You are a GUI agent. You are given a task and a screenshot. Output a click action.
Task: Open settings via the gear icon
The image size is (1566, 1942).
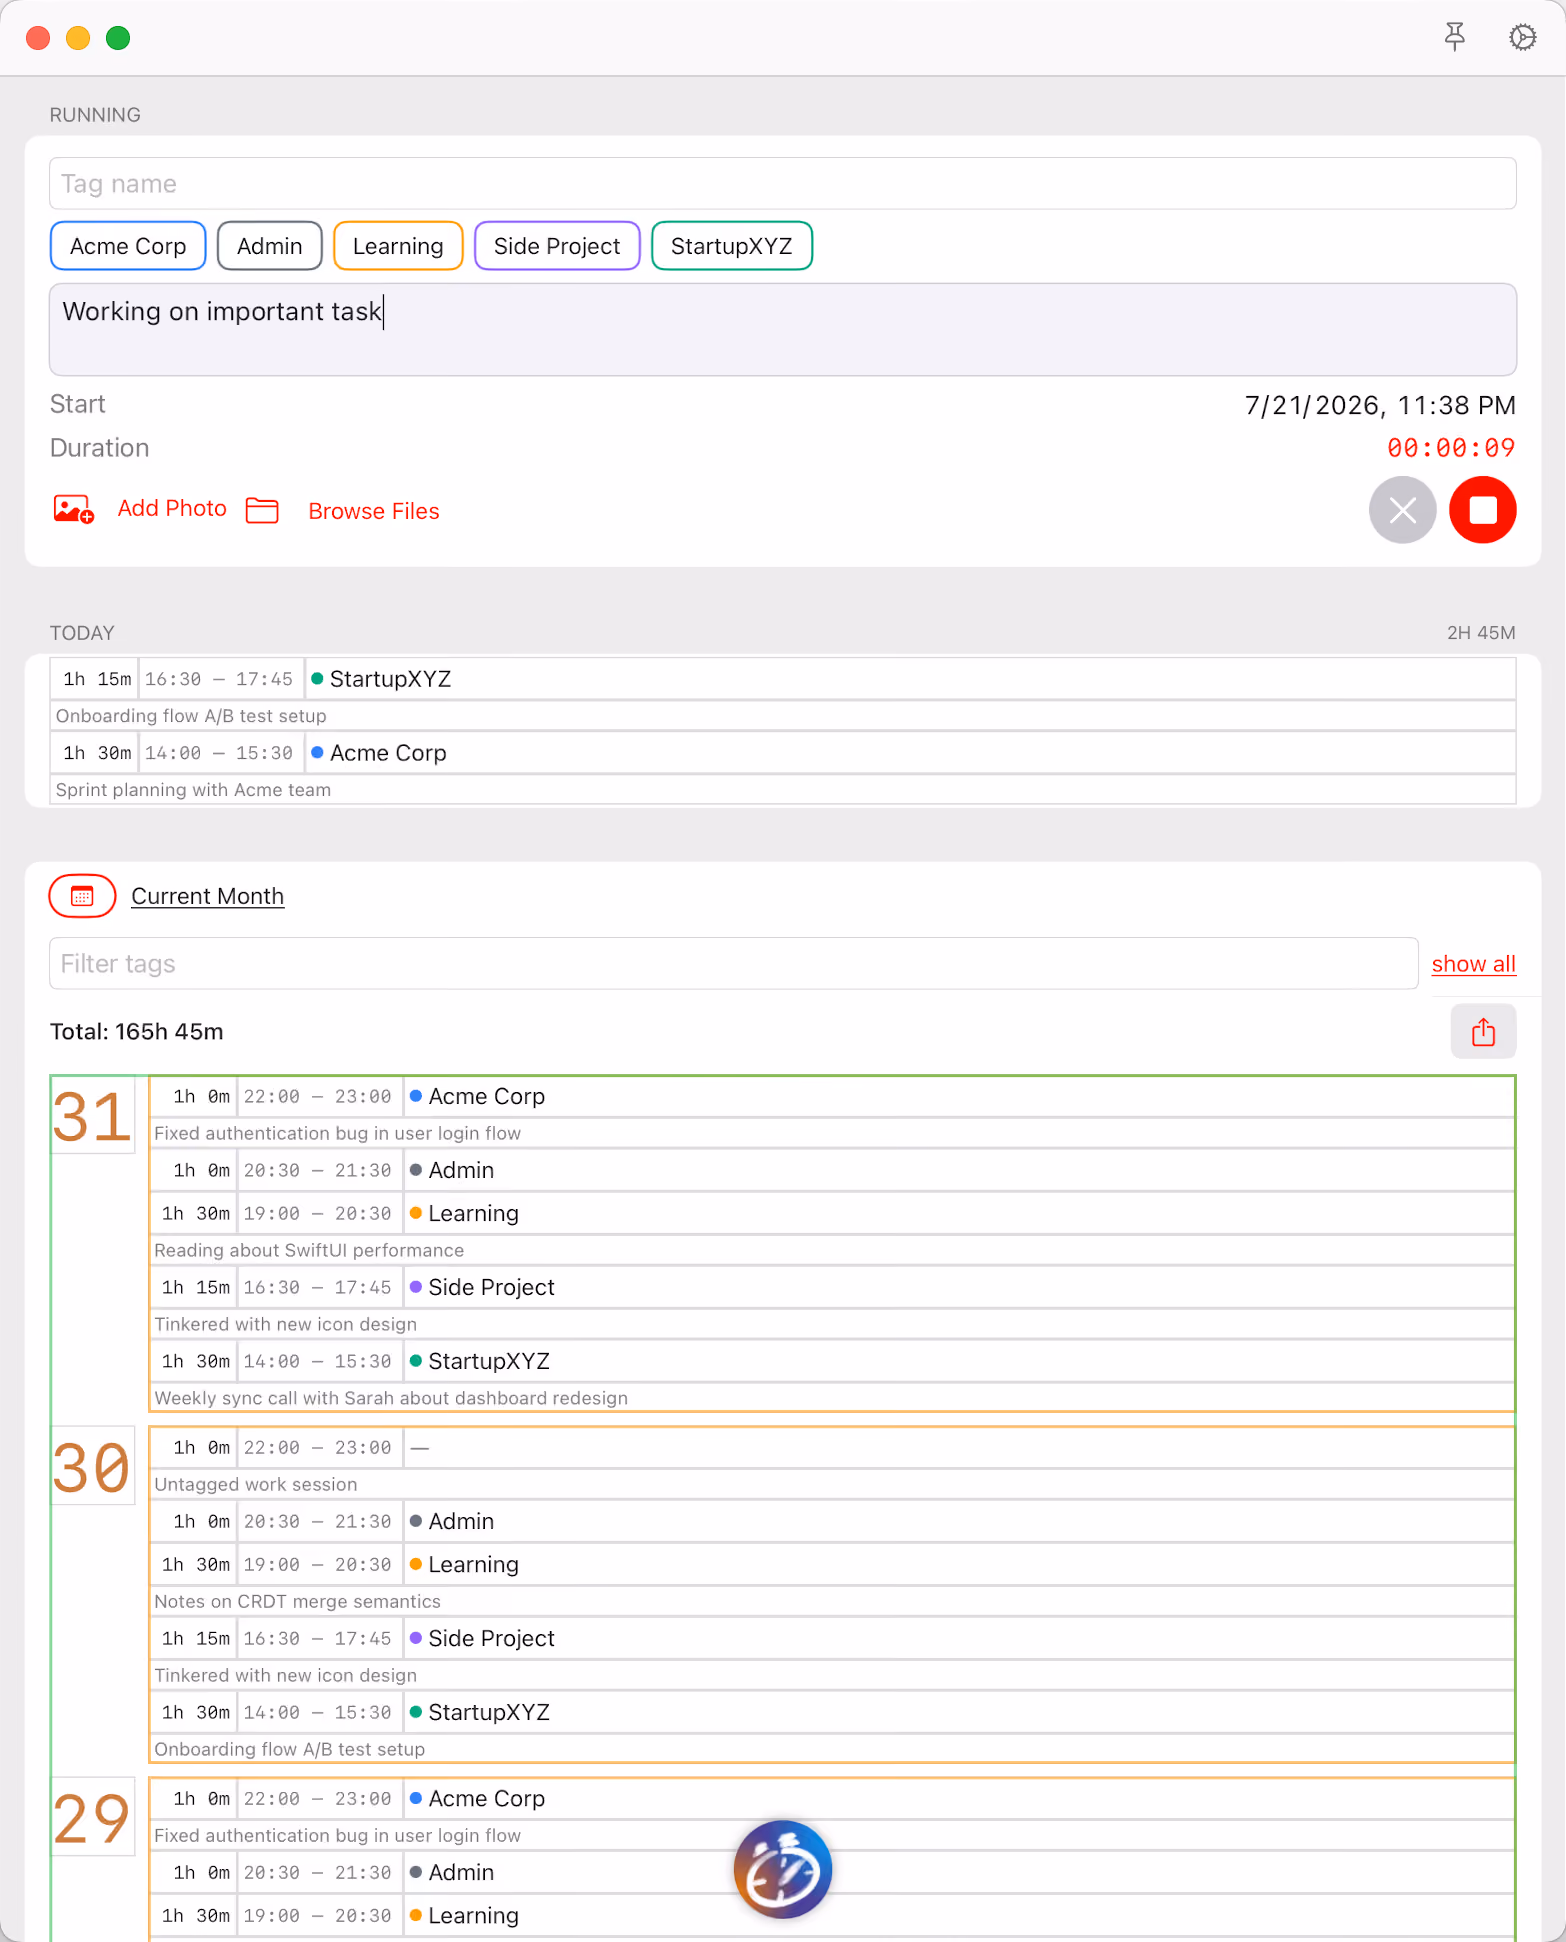[x=1522, y=38]
